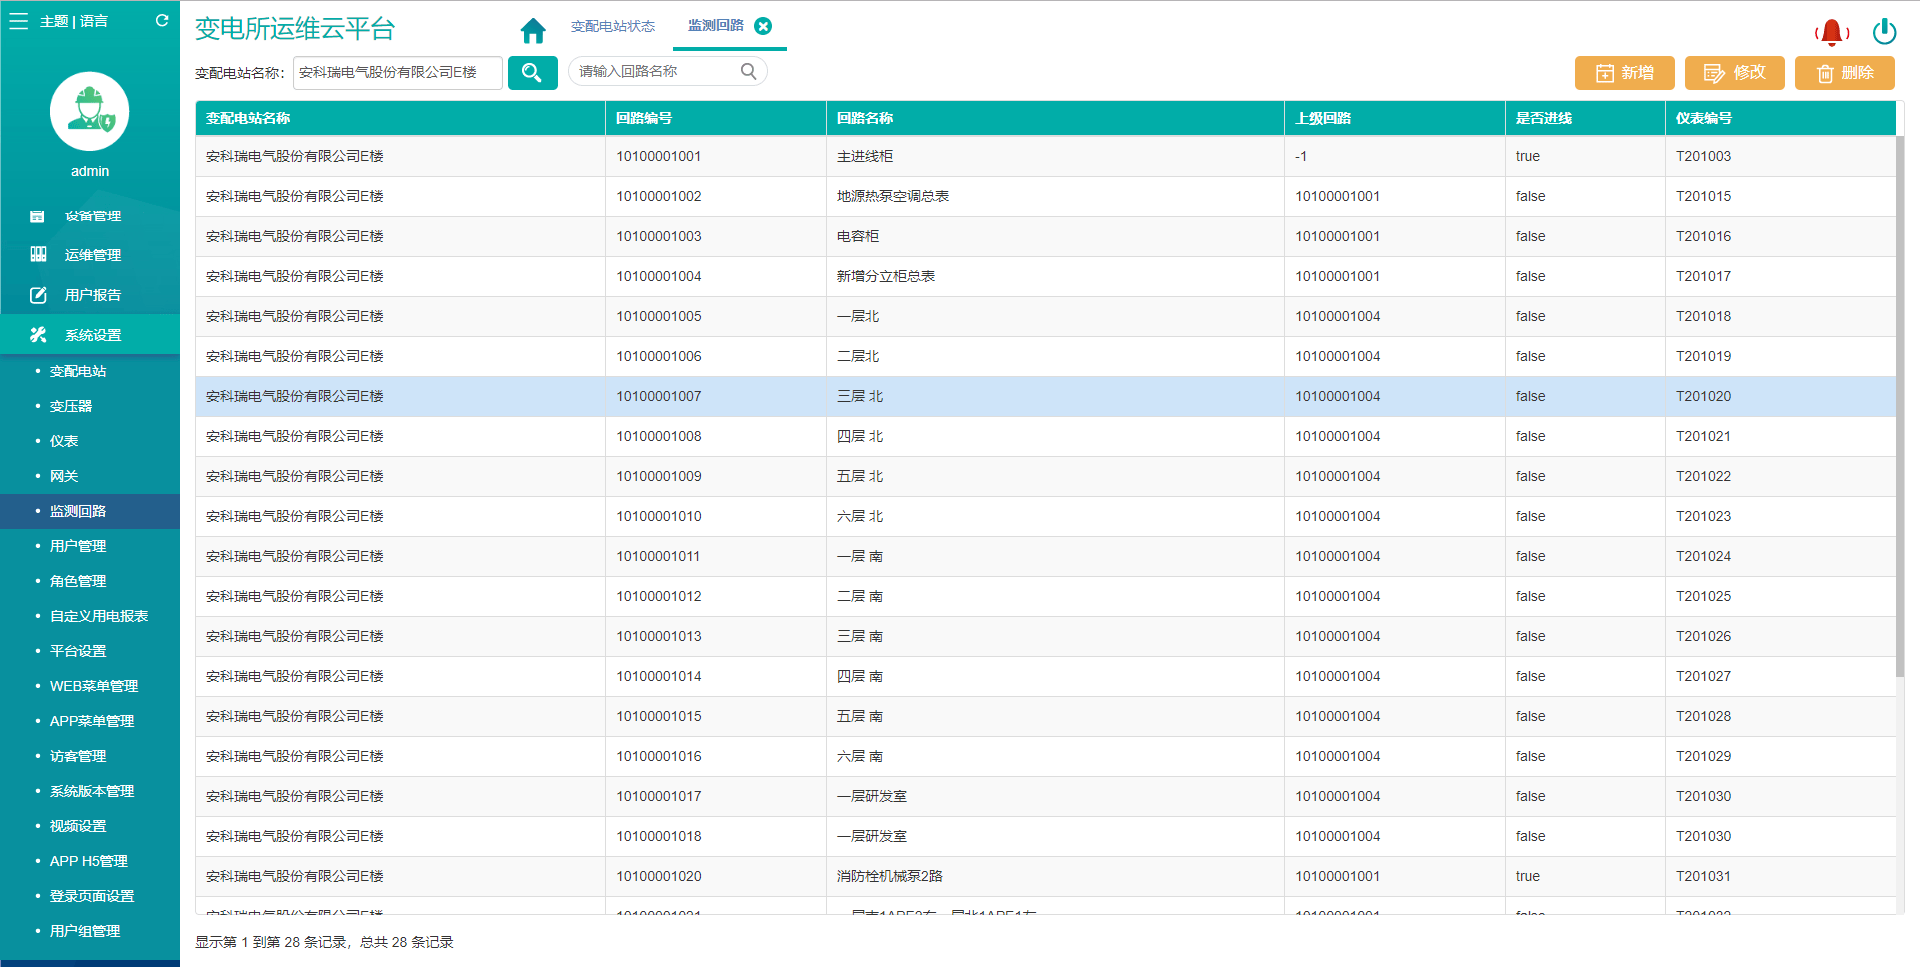Open the home icon
This screenshot has height=967, width=1920.
(x=533, y=31)
